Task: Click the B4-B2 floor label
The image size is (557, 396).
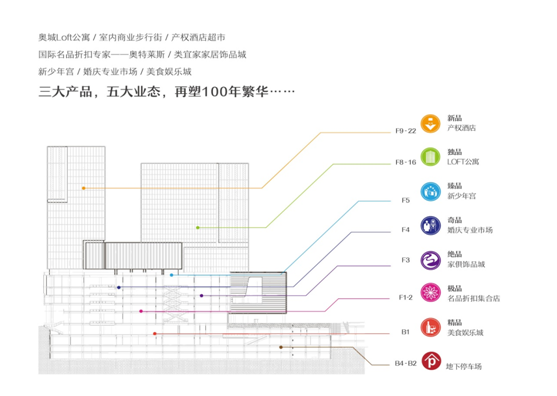Action: point(406,364)
